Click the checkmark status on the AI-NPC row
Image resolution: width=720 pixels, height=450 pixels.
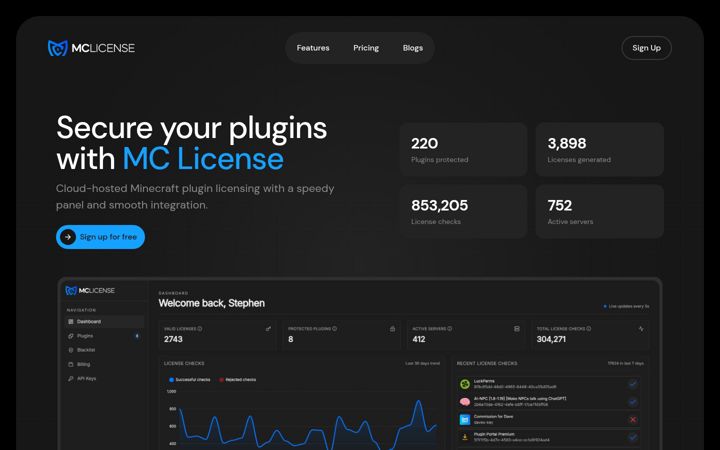tap(633, 402)
